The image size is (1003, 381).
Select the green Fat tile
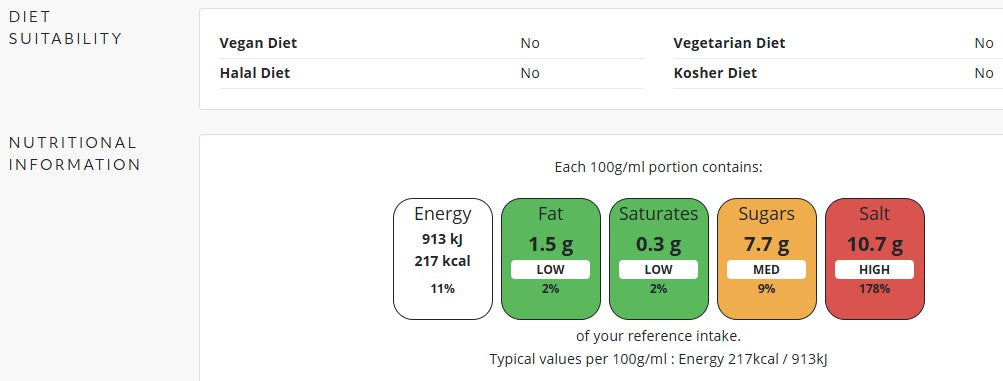(x=551, y=259)
